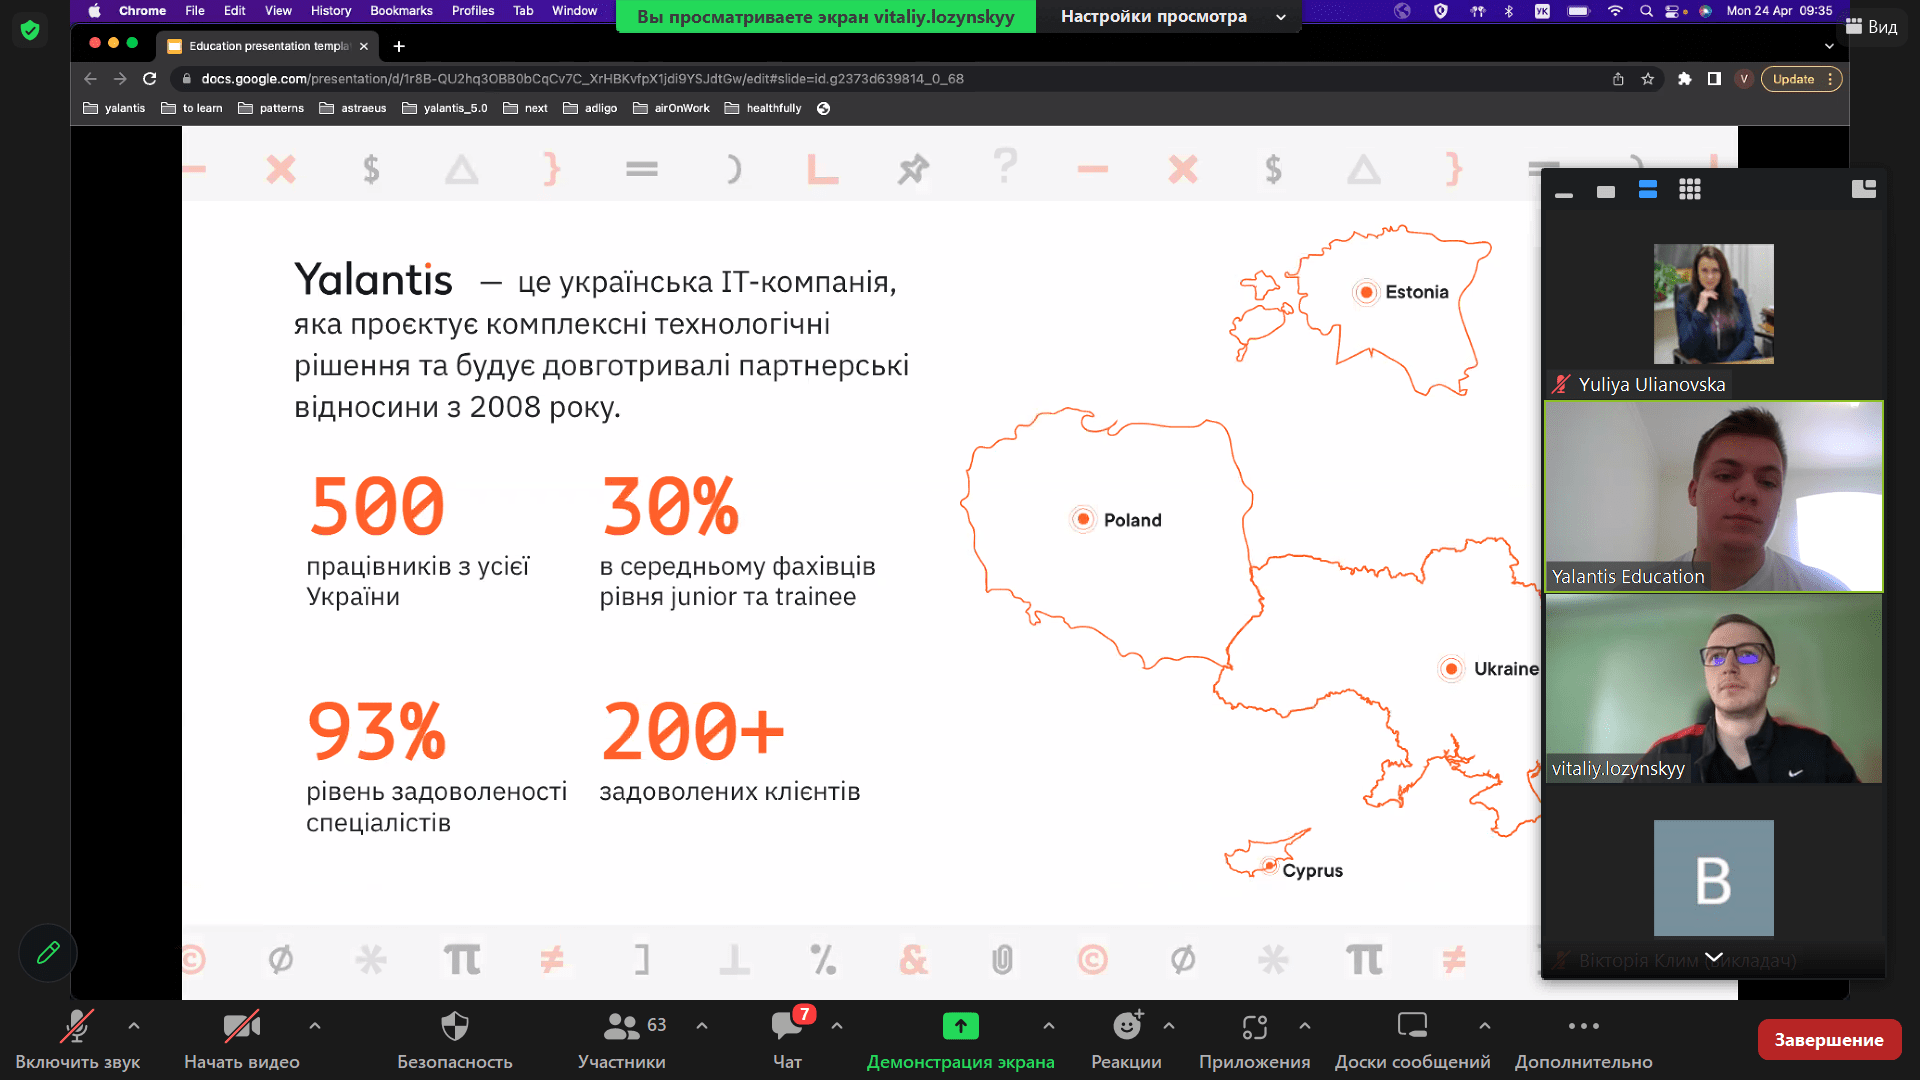The height and width of the screenshot is (1080, 1920).
Task: Open the Chrome menu in menu bar
Action: point(142,11)
